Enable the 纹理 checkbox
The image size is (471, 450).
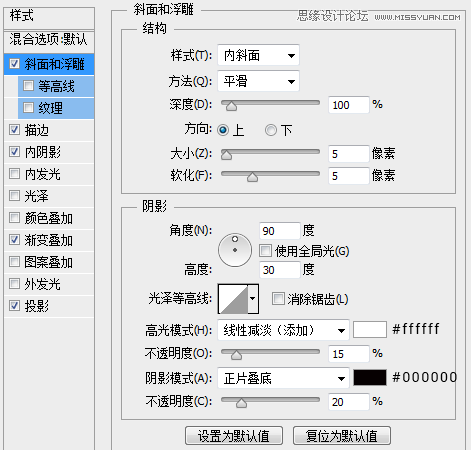pos(28,108)
